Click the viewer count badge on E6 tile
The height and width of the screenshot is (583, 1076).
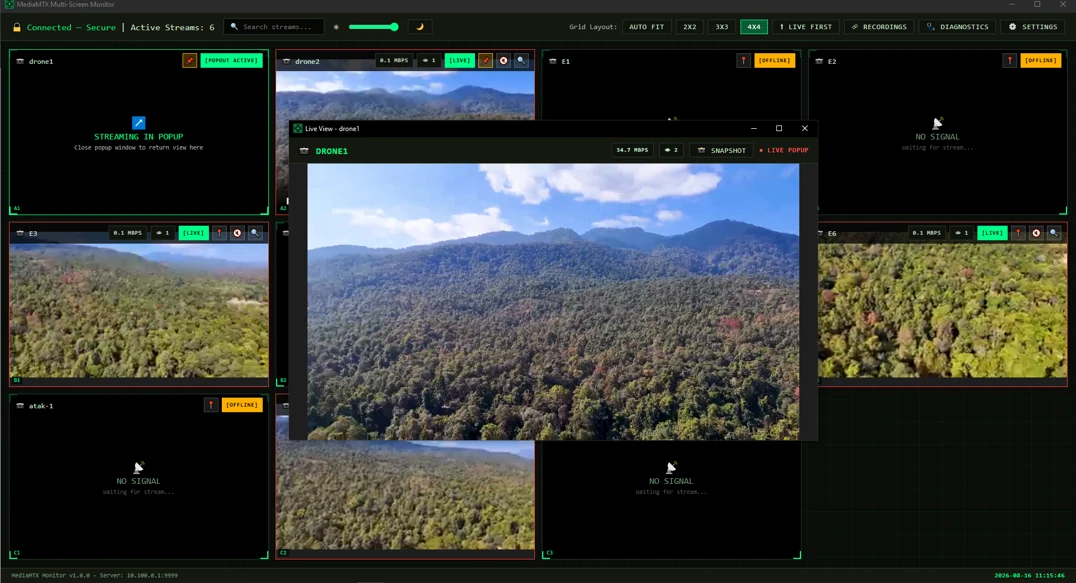coord(961,233)
